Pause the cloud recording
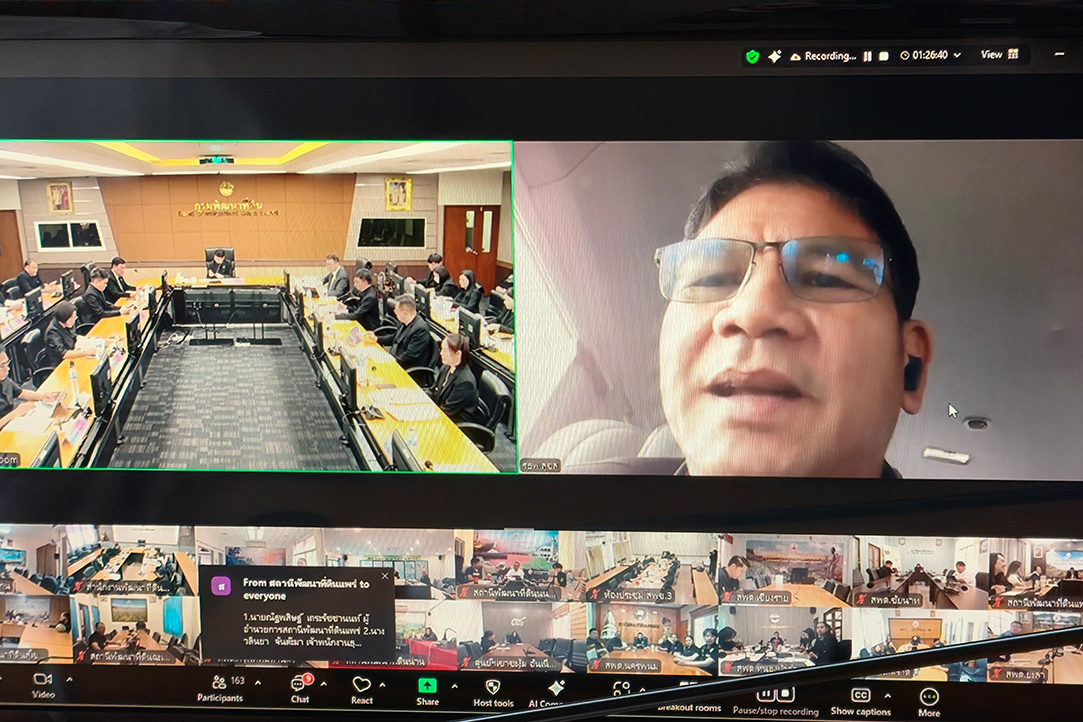Image resolution: width=1083 pixels, height=722 pixels. [x=868, y=56]
